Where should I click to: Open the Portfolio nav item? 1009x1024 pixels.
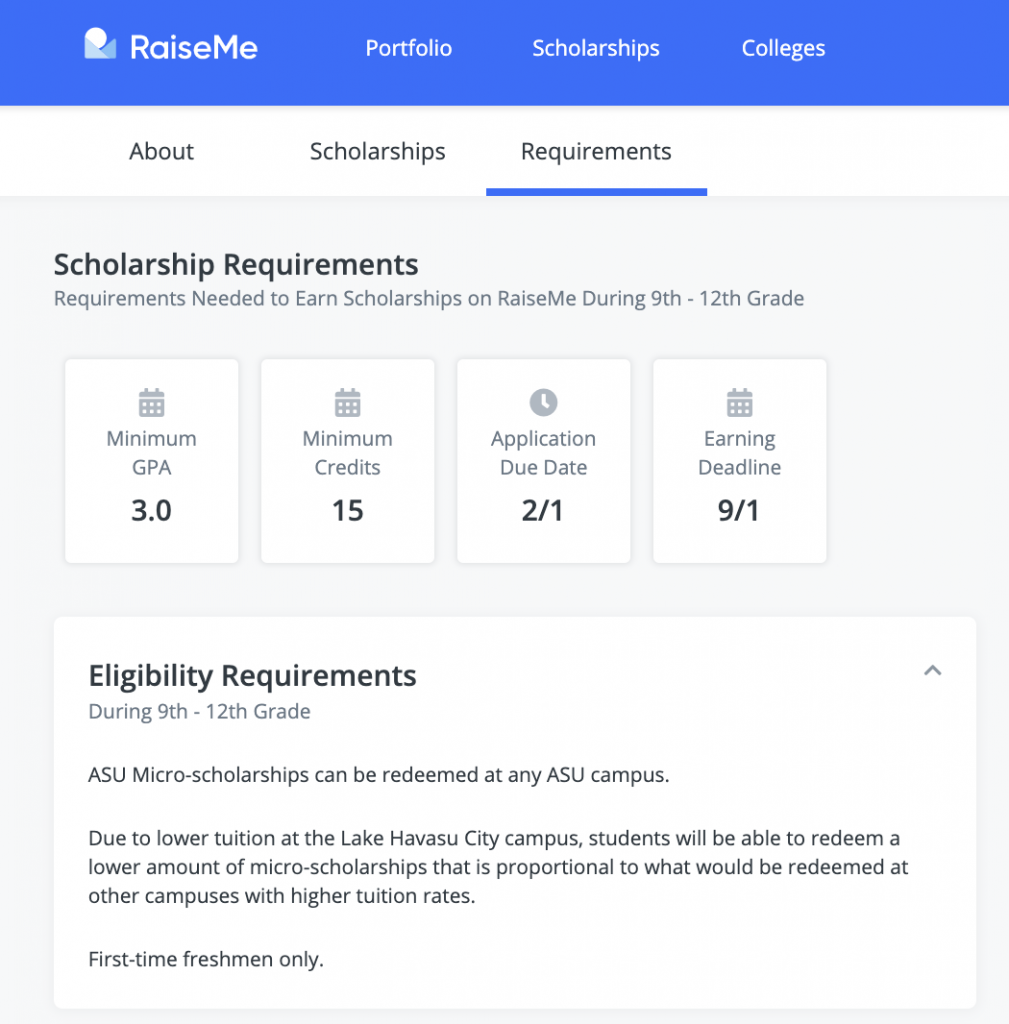coord(409,48)
